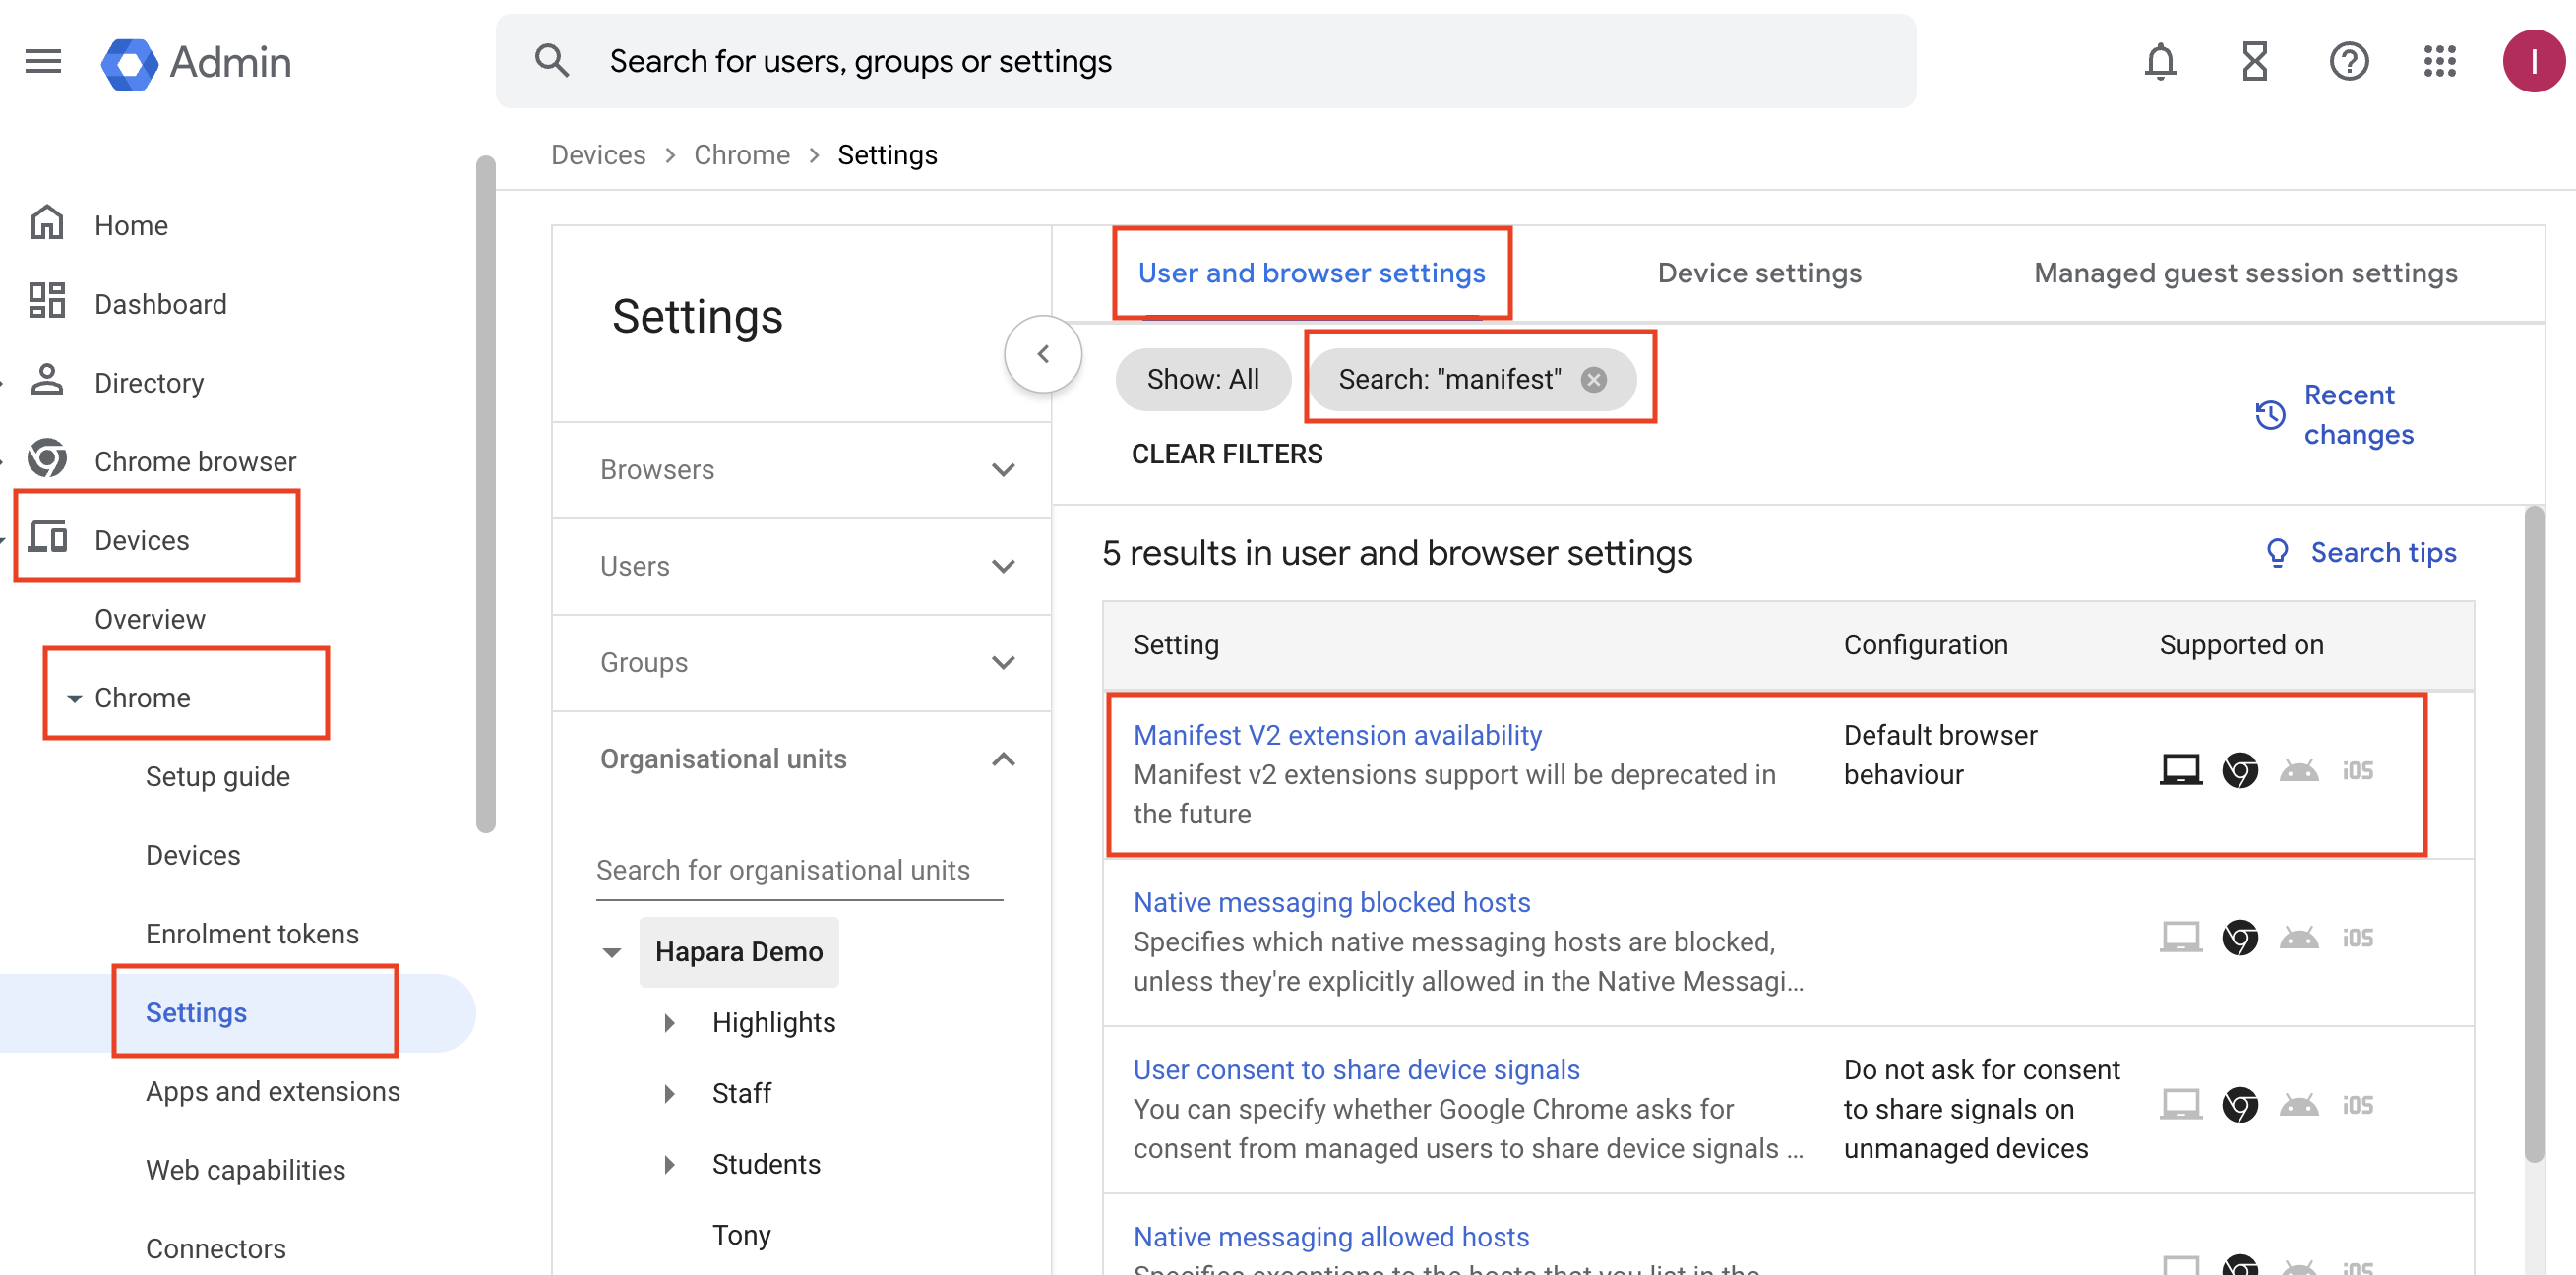Click the Directory person icon
Image resolution: width=2576 pixels, height=1275 pixels.
point(47,380)
